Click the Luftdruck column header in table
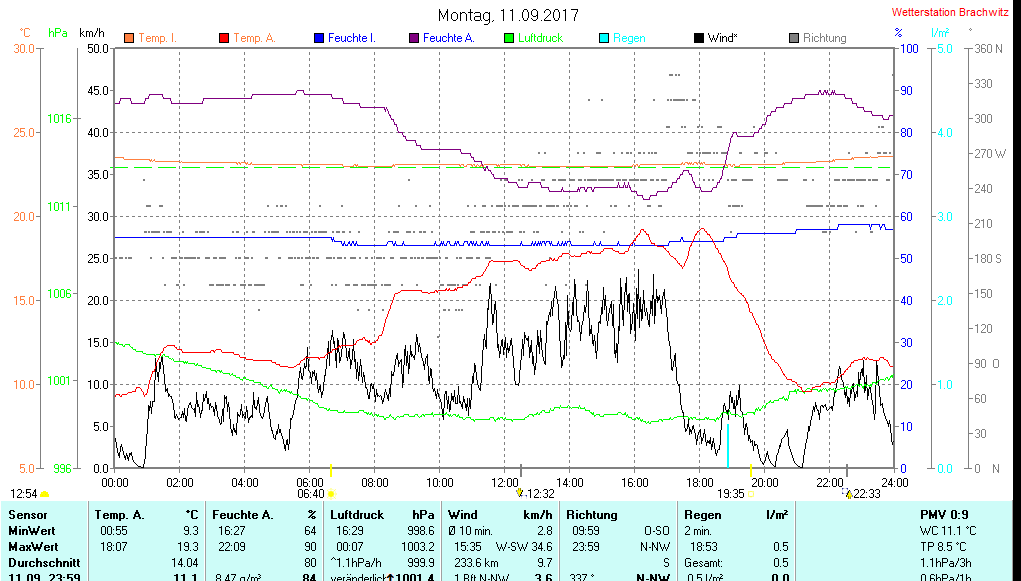1021x581 pixels. tap(357, 514)
